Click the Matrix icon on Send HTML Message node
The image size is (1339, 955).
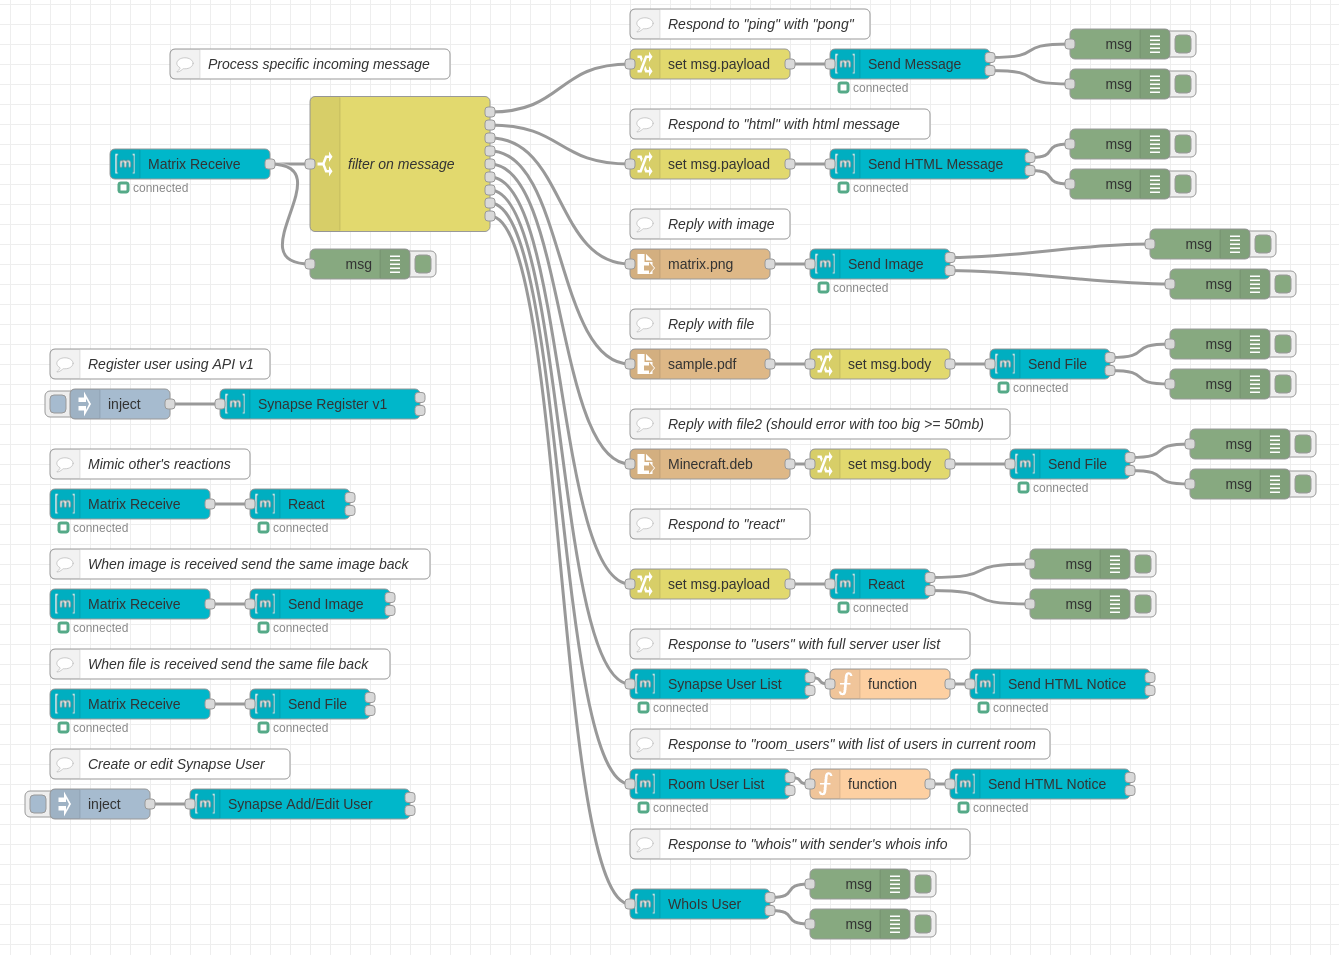click(x=845, y=164)
